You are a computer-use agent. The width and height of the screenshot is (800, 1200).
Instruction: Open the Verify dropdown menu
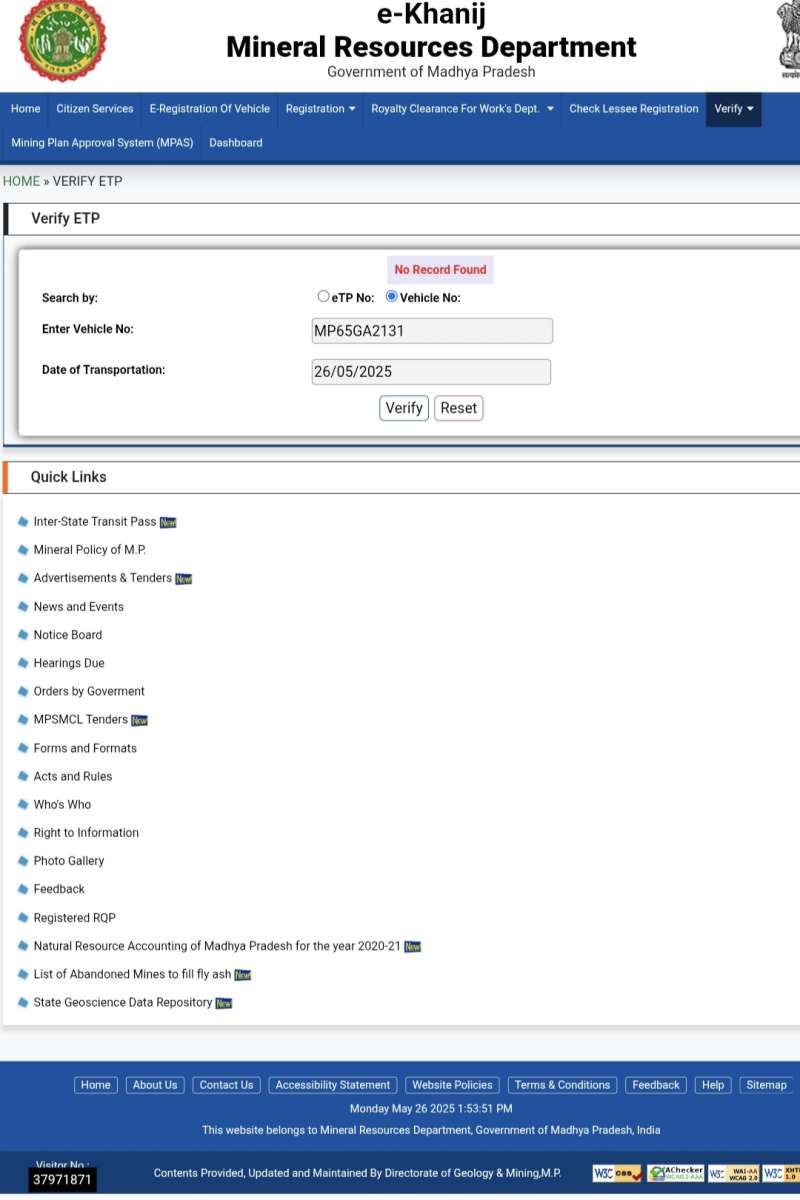click(x=734, y=109)
